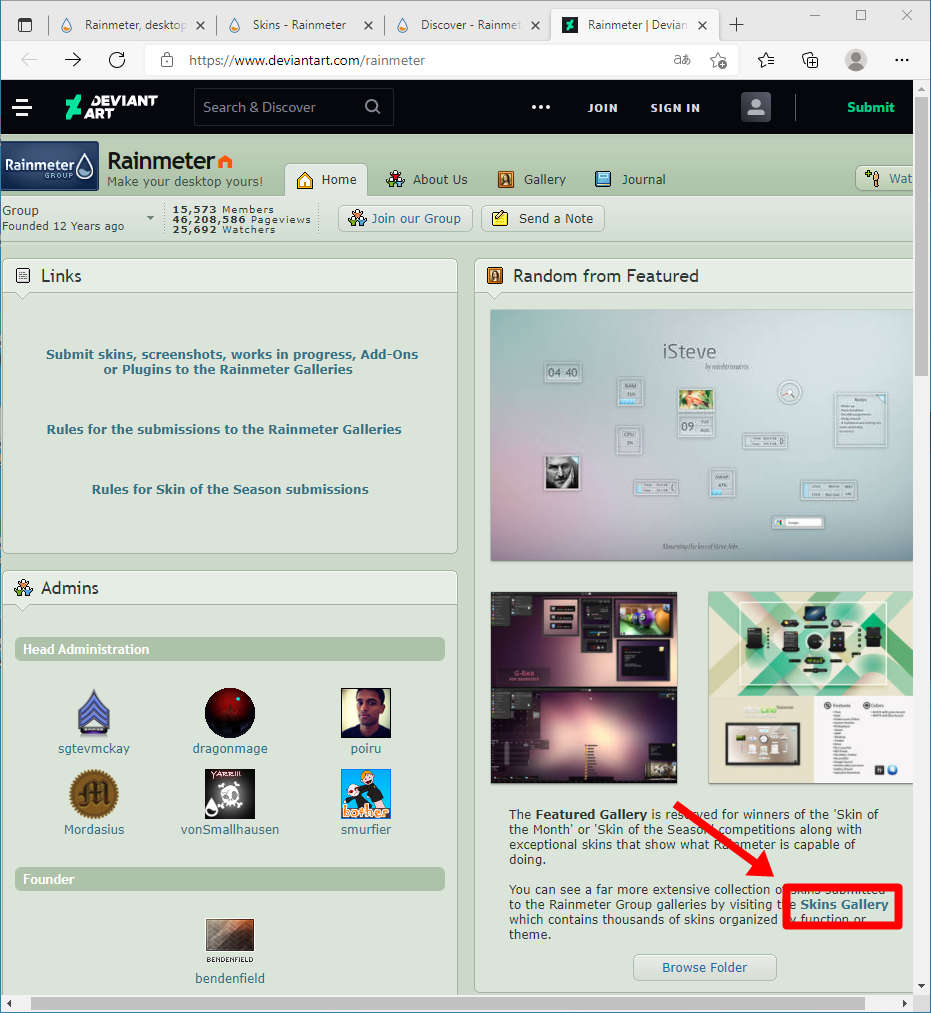Click the poiru username link
The width and height of the screenshot is (931, 1013).
click(366, 748)
